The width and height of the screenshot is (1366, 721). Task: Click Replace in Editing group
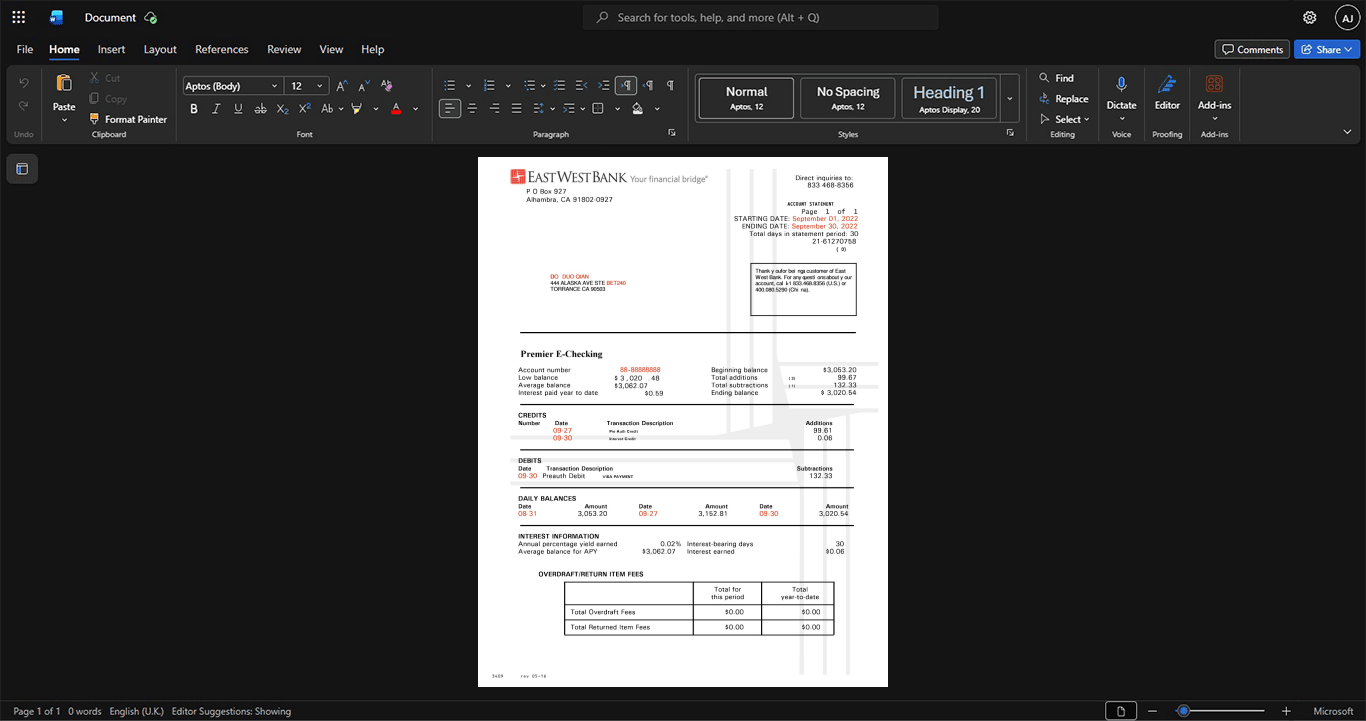(x=1064, y=98)
